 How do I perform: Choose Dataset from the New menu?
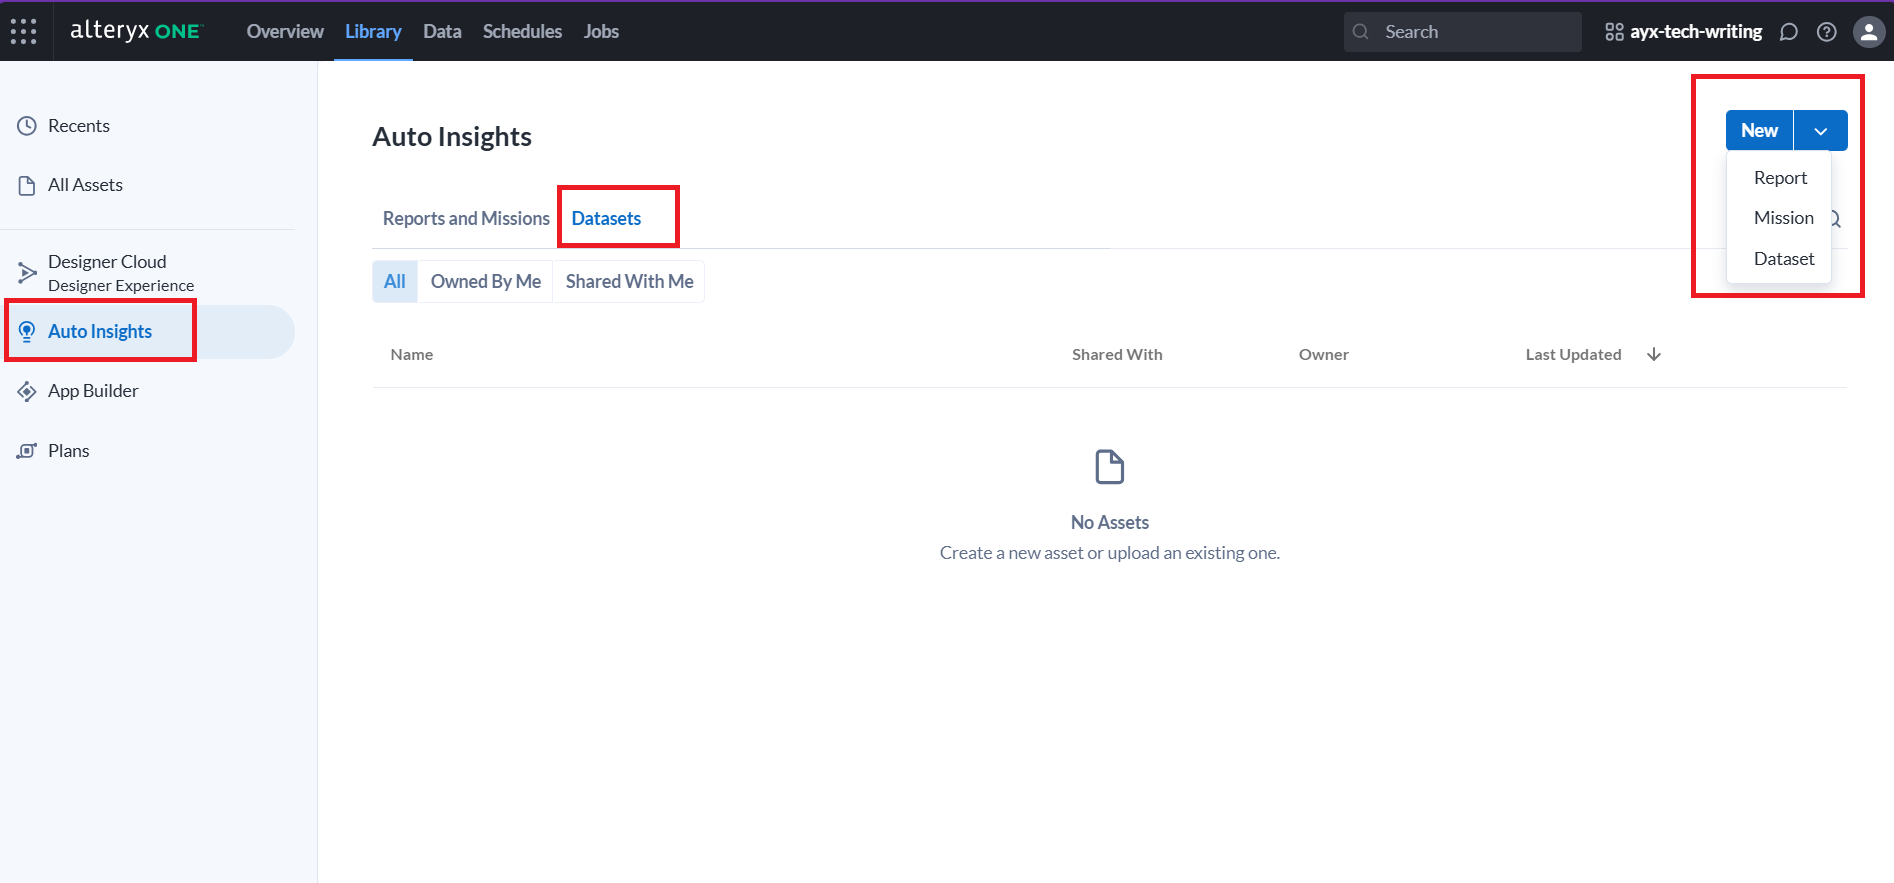pyautogui.click(x=1783, y=259)
